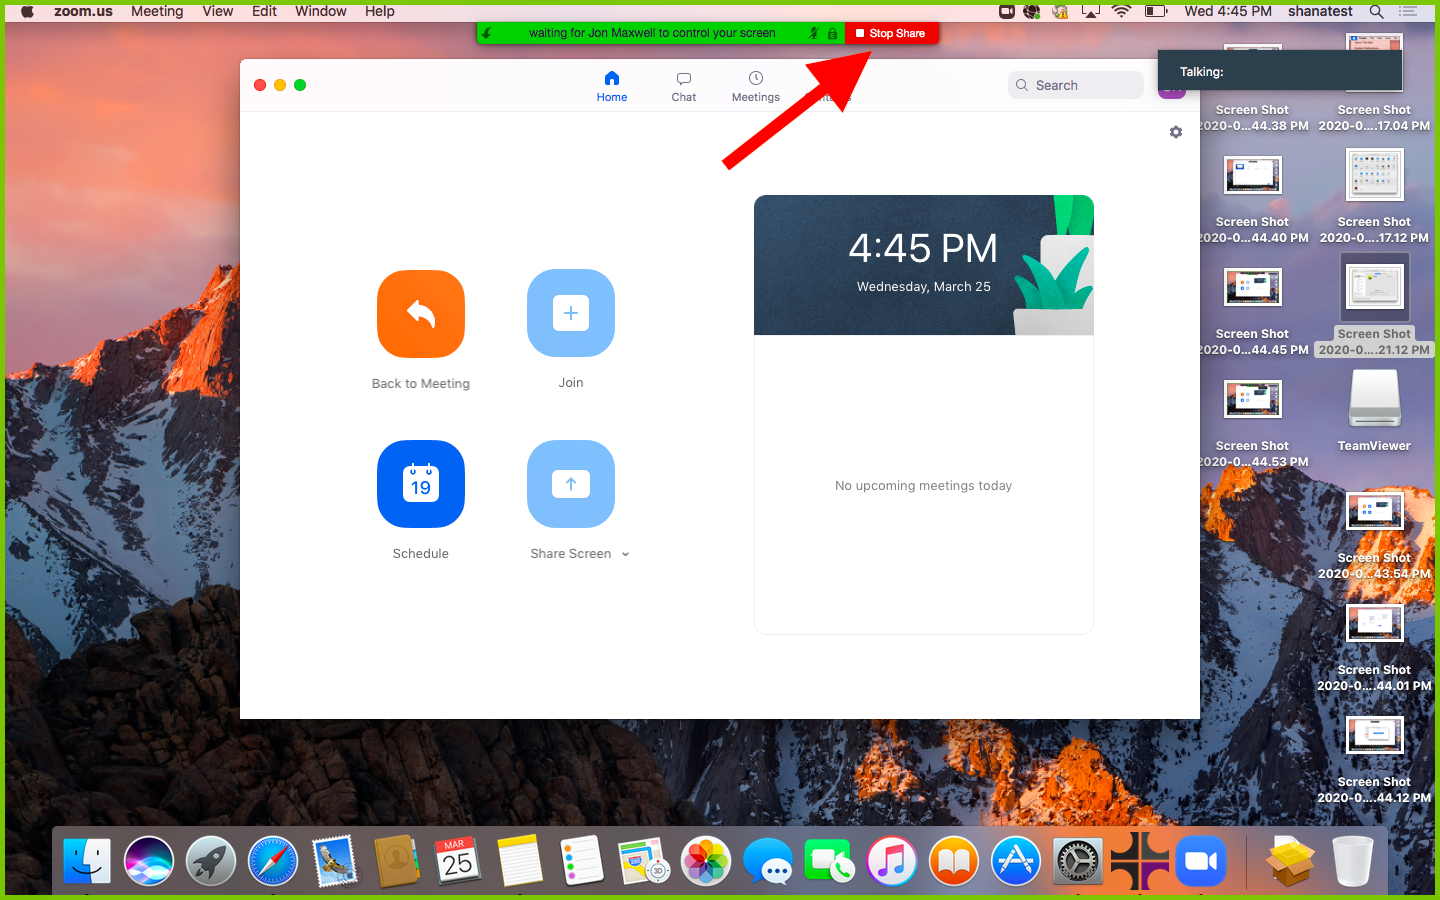
Task: Toggle the muted microphone icon in share bar
Action: 814,33
